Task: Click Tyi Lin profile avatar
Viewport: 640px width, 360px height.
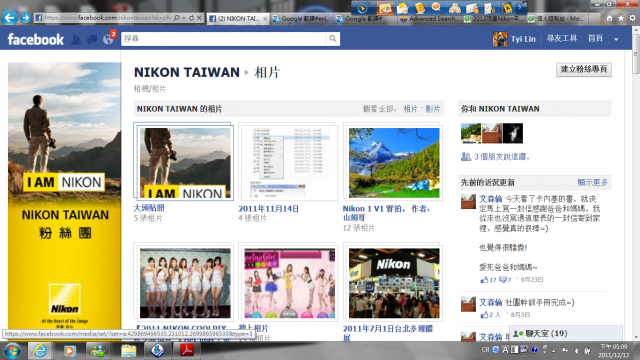Action: [x=500, y=39]
